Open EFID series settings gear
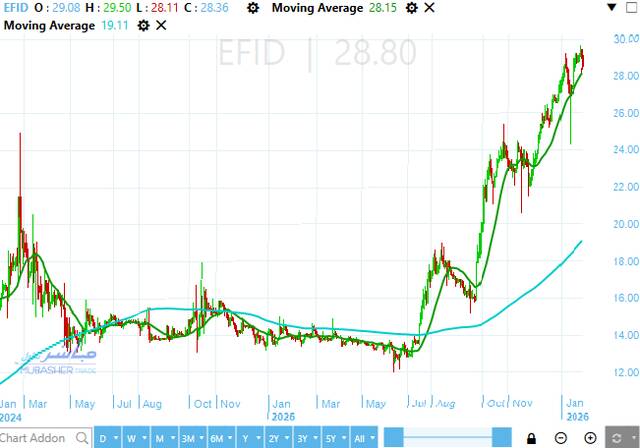This screenshot has width=640, height=448. [253, 8]
